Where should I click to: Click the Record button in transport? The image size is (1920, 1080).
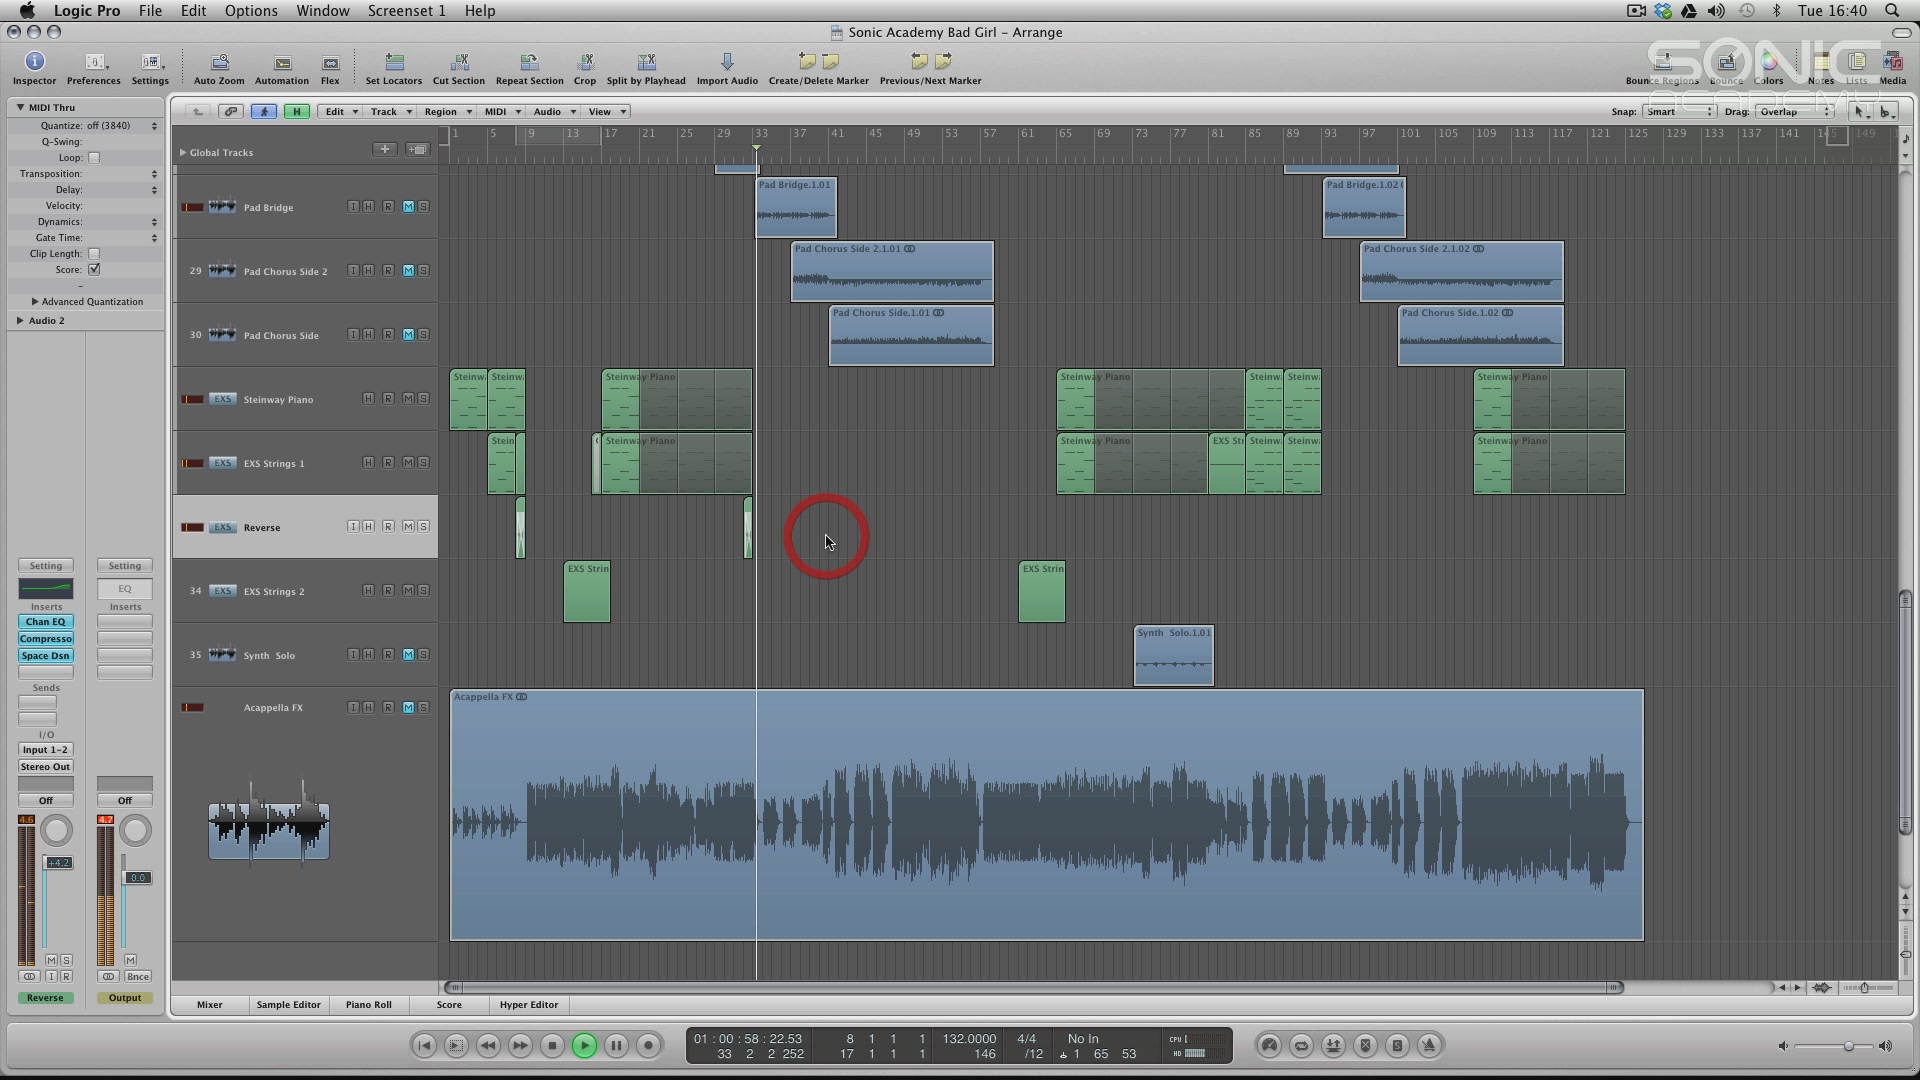[648, 1045]
